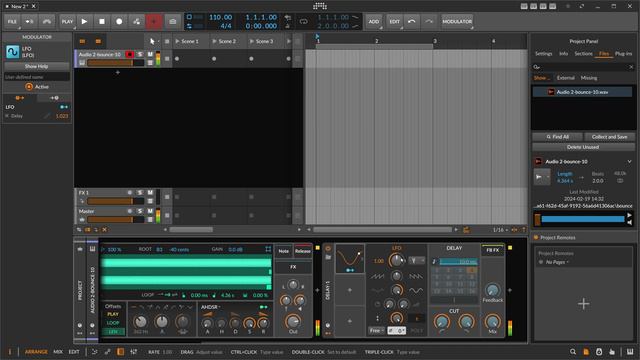The width and height of the screenshot is (640, 360).
Task: Expand Audio 2-bounce-10 file details chevron
Action: [x=629, y=162]
